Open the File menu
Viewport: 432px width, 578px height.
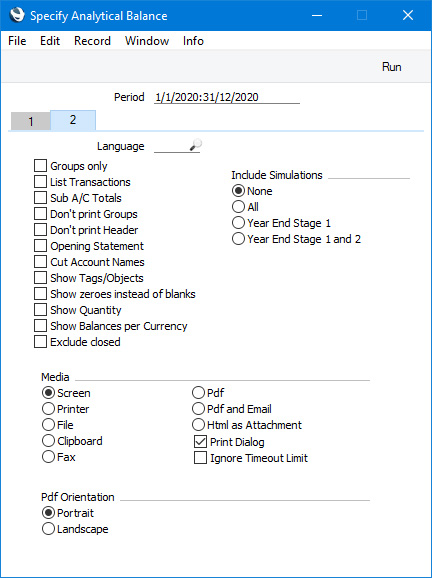click(17, 41)
